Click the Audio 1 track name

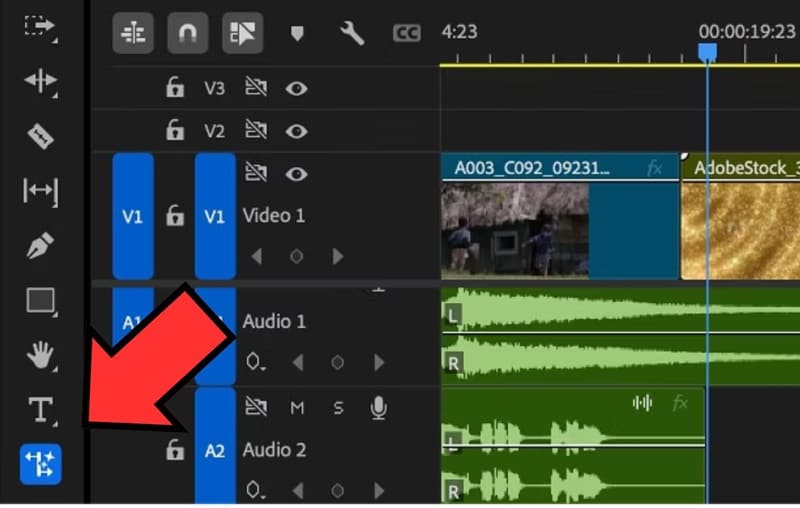274,321
